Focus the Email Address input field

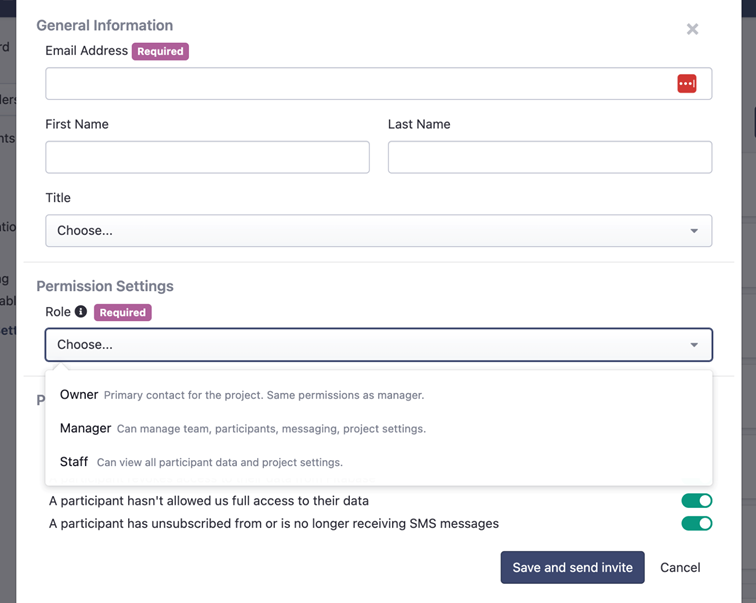click(378, 83)
